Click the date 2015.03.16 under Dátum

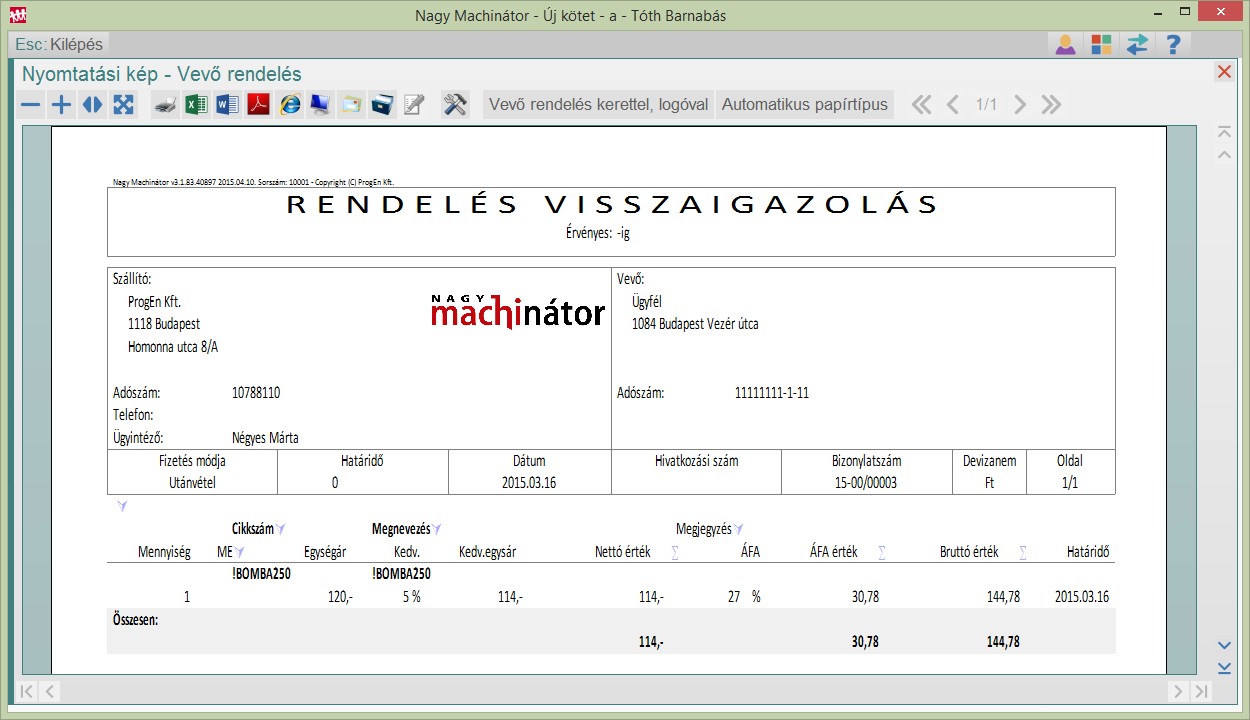(x=529, y=483)
